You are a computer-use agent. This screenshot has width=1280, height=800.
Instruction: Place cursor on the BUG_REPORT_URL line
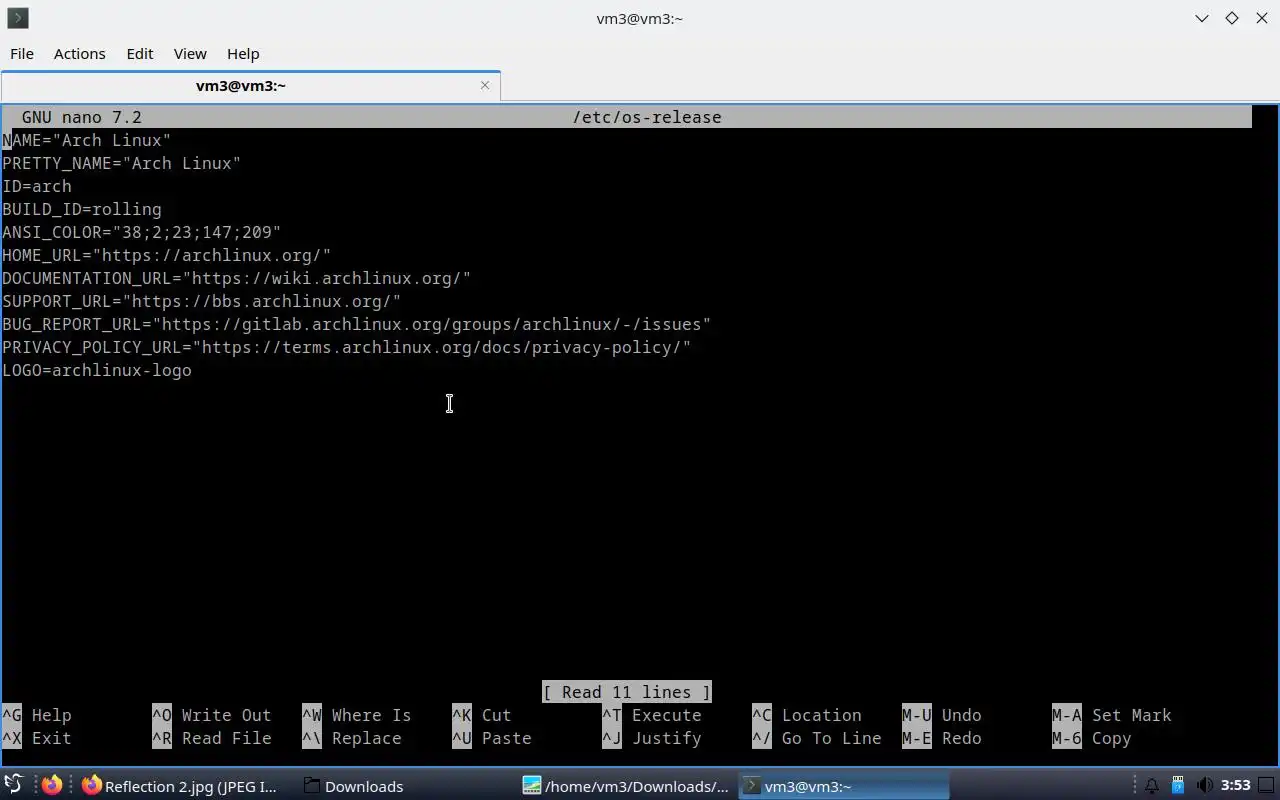click(357, 324)
